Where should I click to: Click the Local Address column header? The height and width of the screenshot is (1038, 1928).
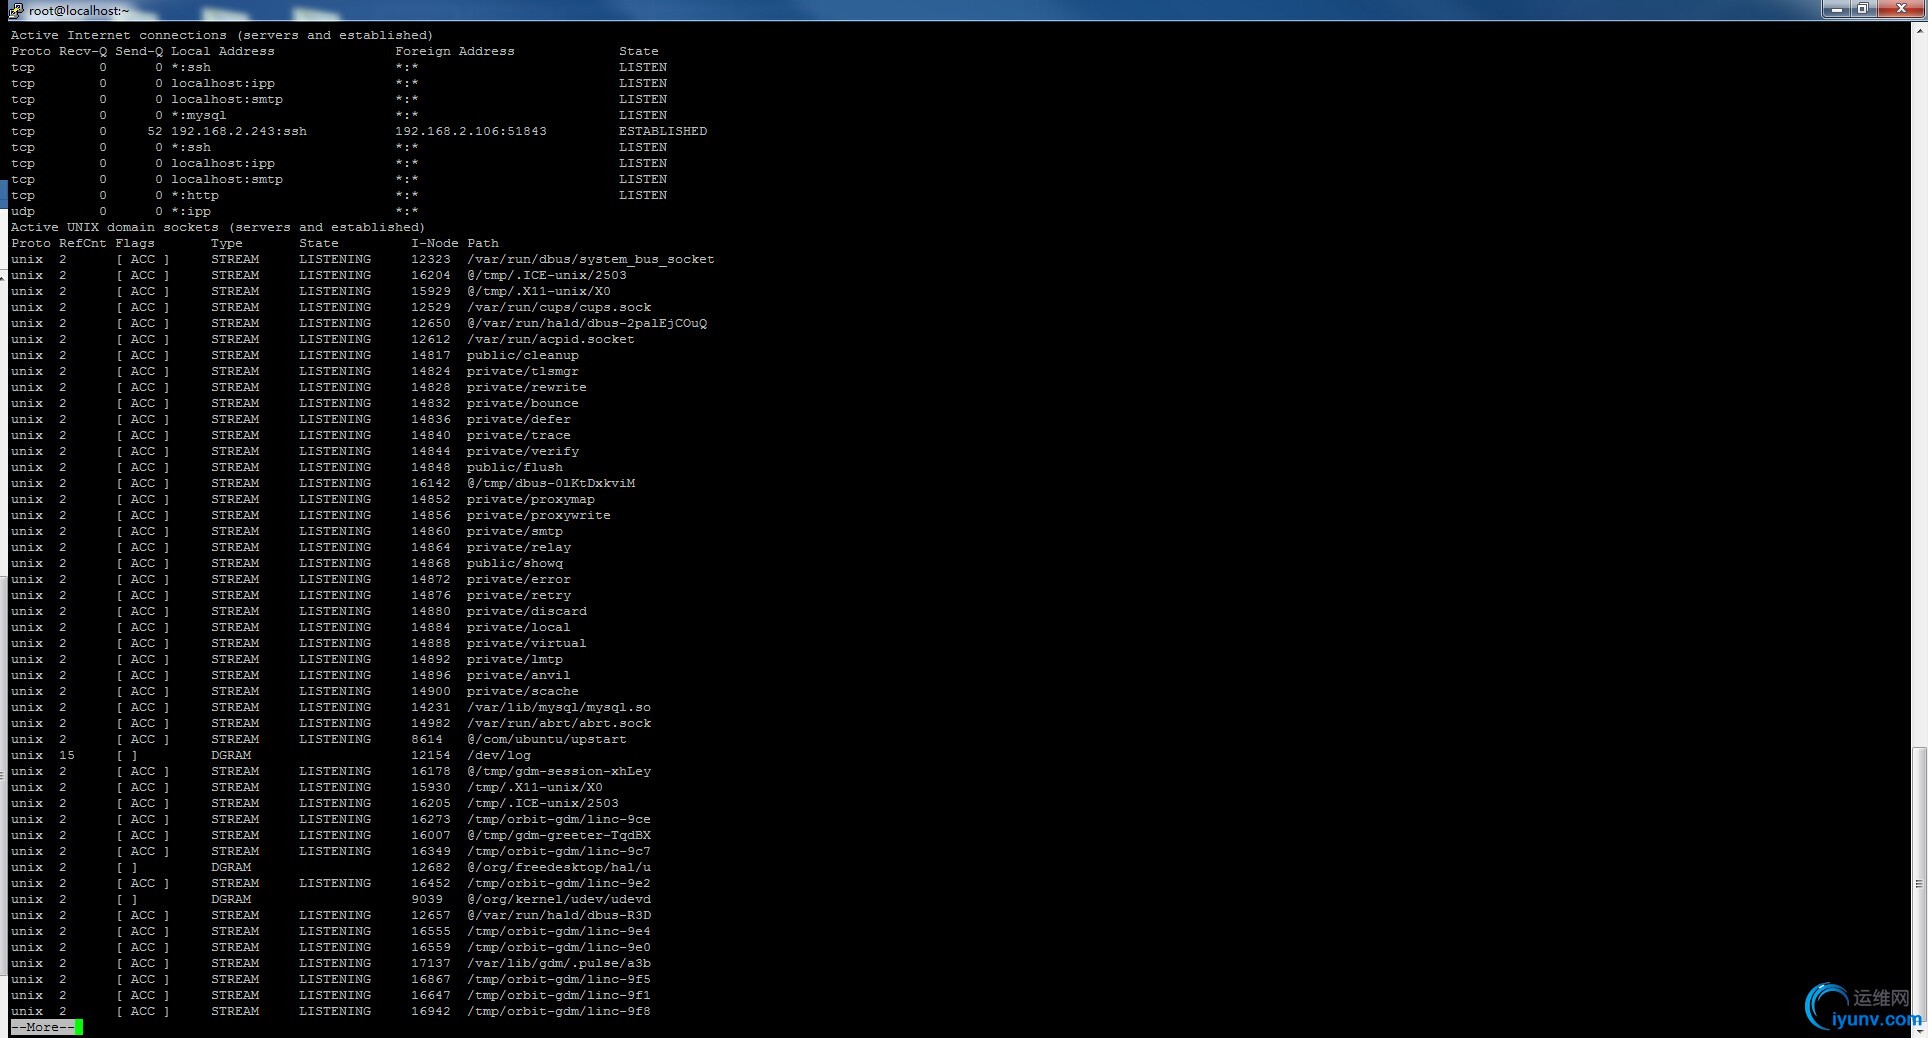point(223,51)
